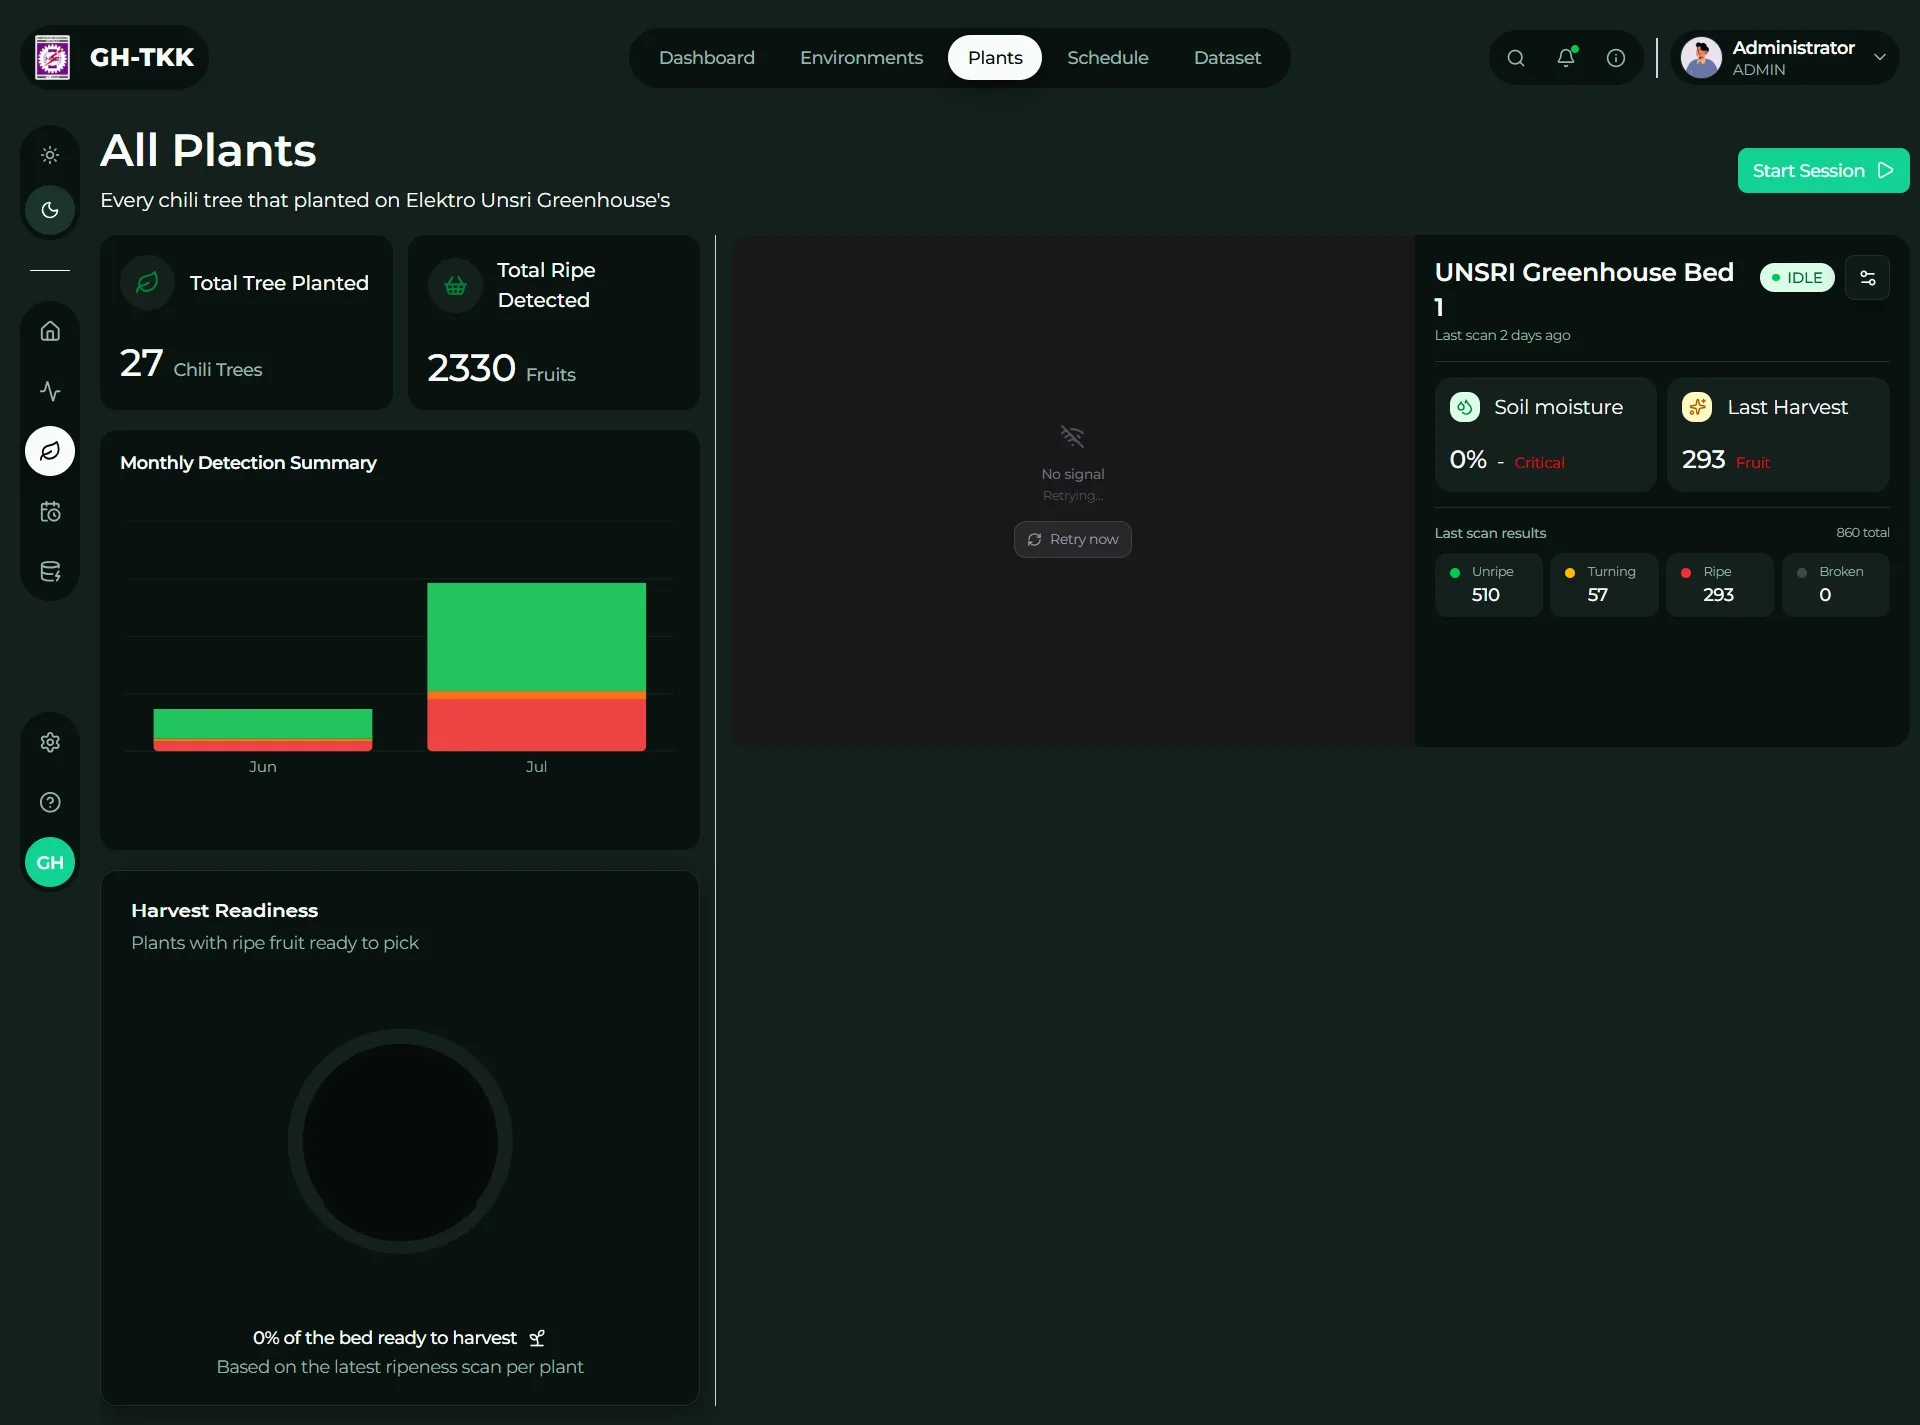The width and height of the screenshot is (1920, 1425).
Task: Click the "860 total" scan count
Action: pyautogui.click(x=1862, y=533)
